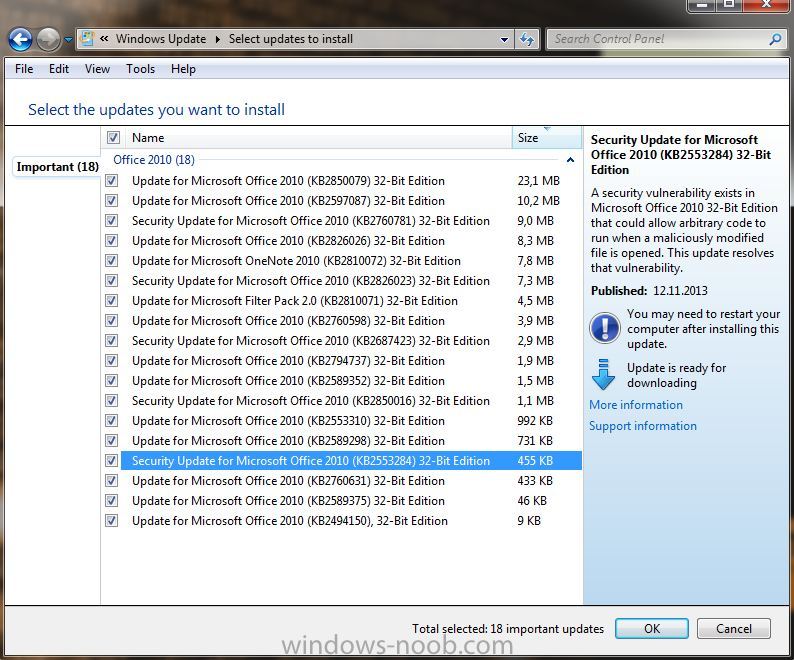Click the 9 KB size cell

[529, 521]
